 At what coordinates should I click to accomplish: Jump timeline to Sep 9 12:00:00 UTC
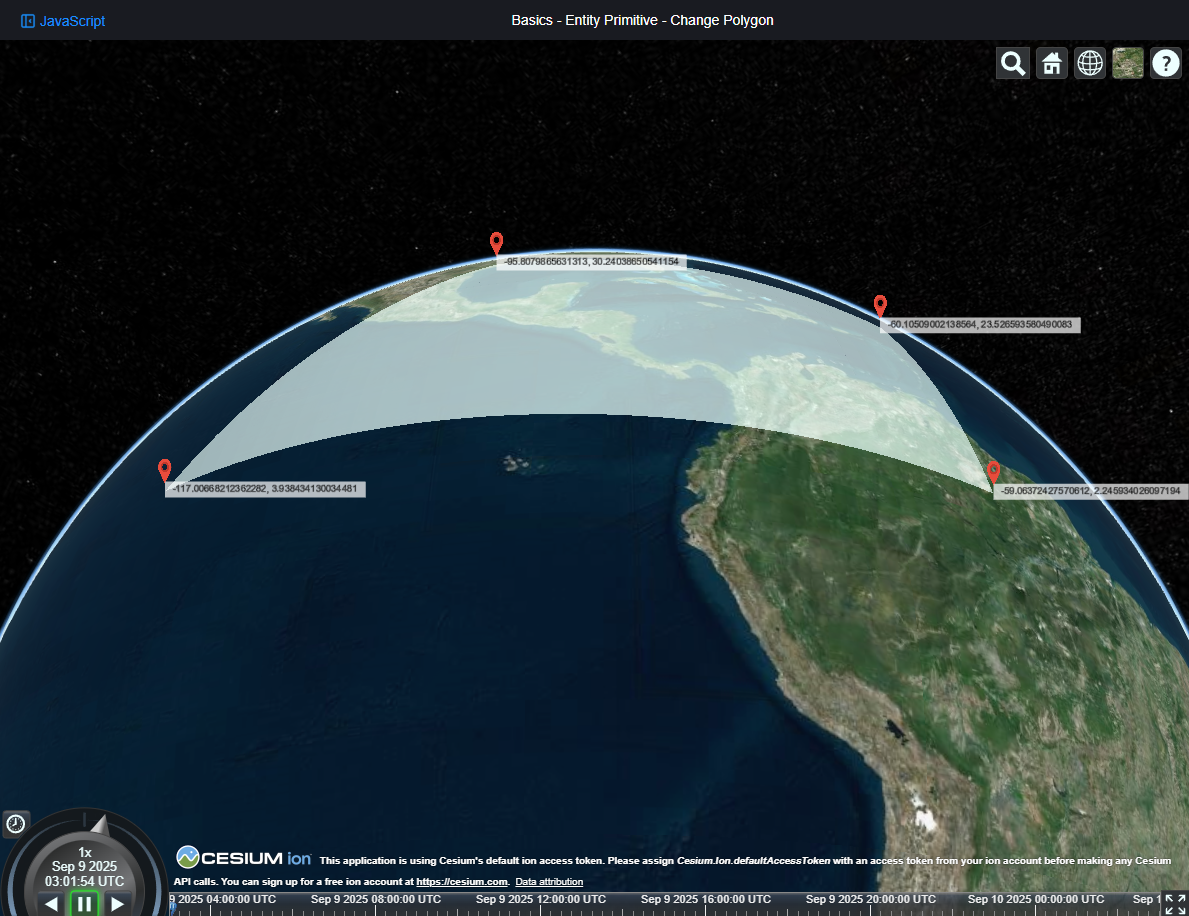pos(541,899)
